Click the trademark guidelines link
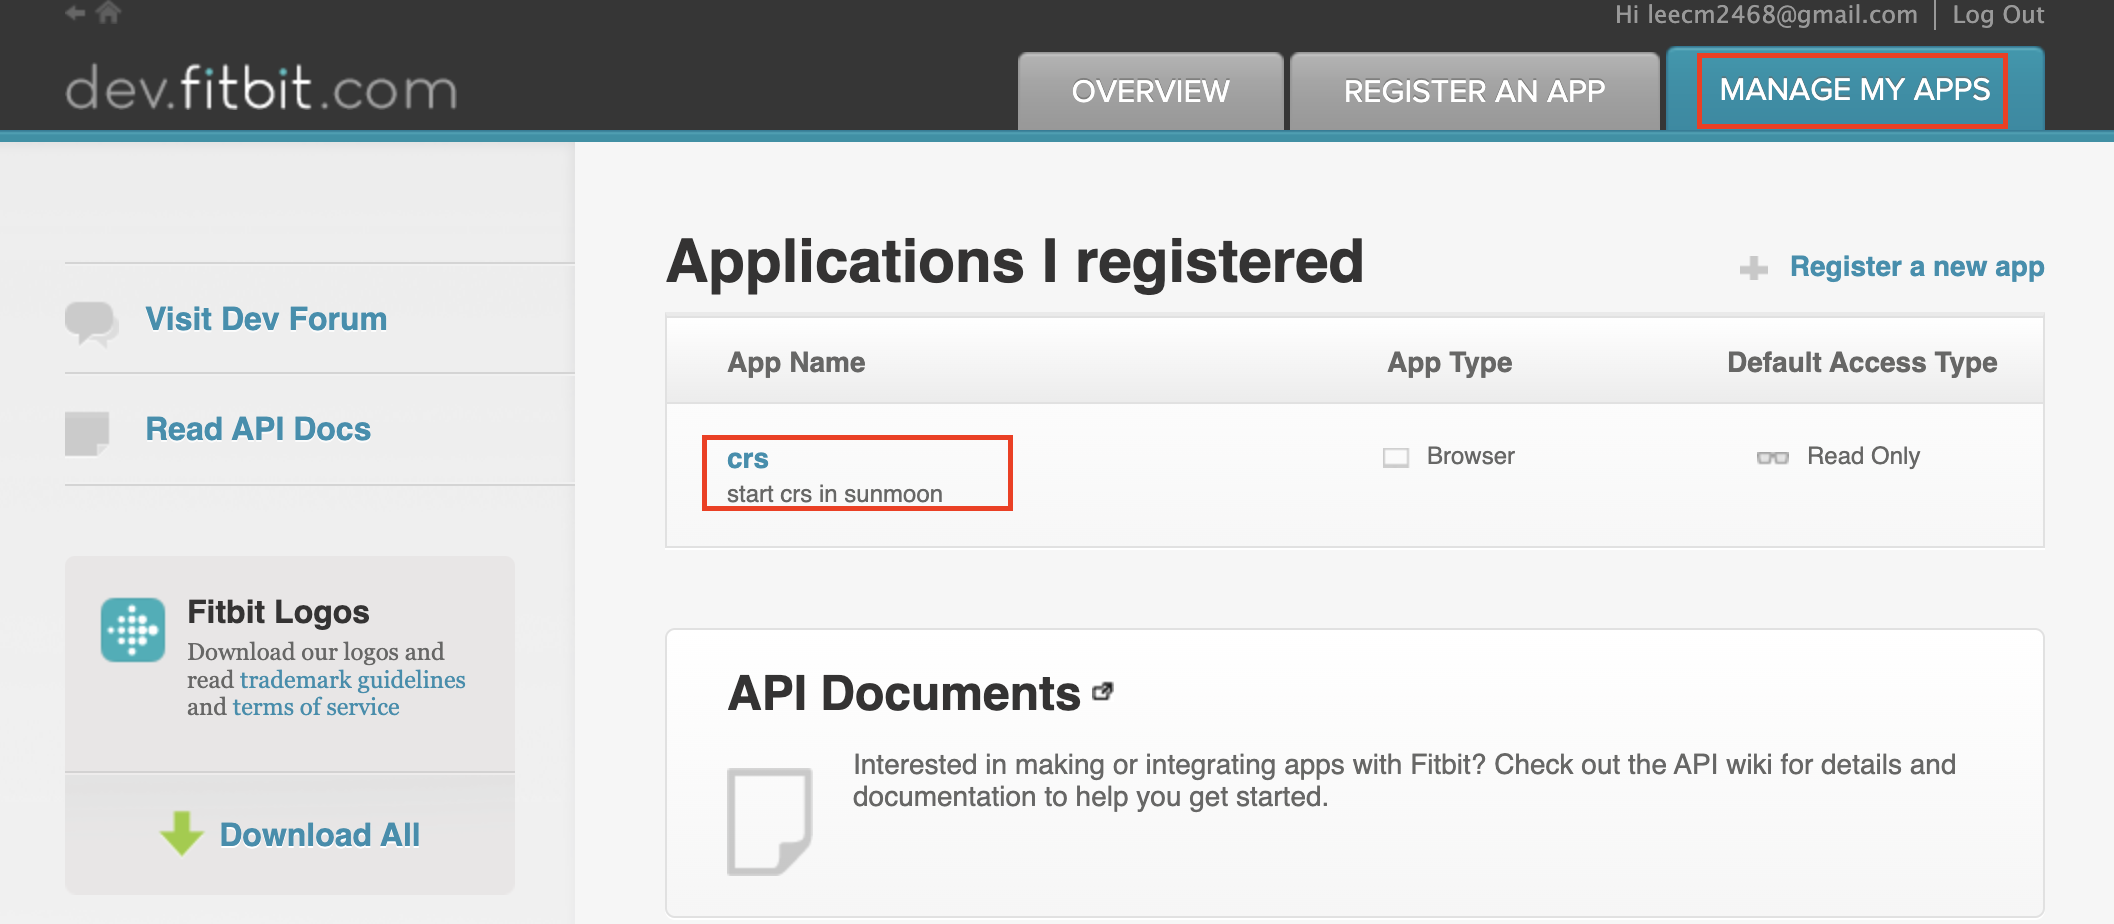 coord(353,680)
